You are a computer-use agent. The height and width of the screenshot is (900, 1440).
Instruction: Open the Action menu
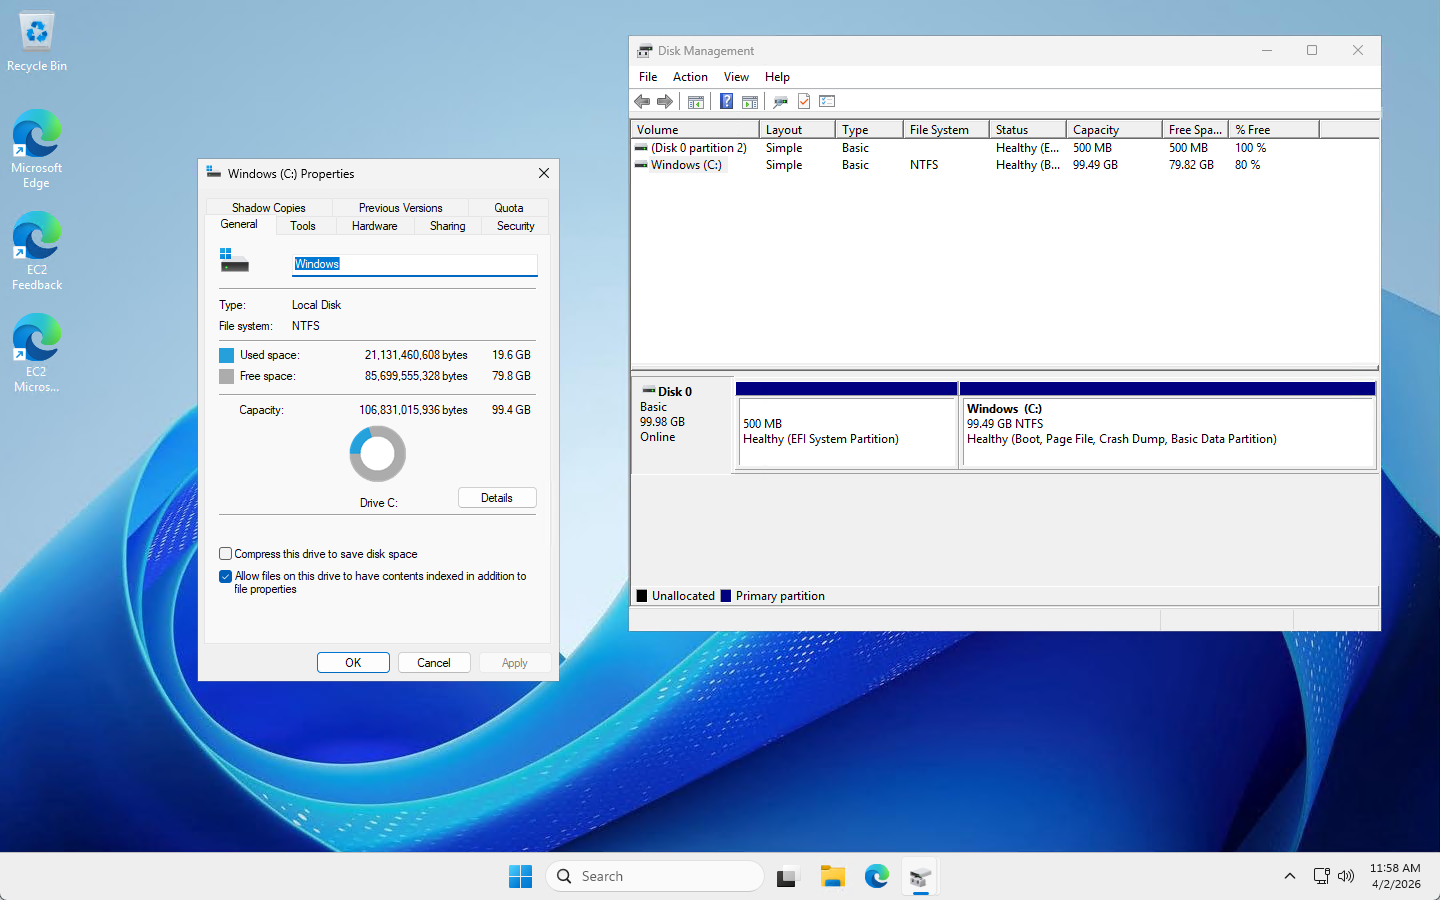(x=690, y=77)
